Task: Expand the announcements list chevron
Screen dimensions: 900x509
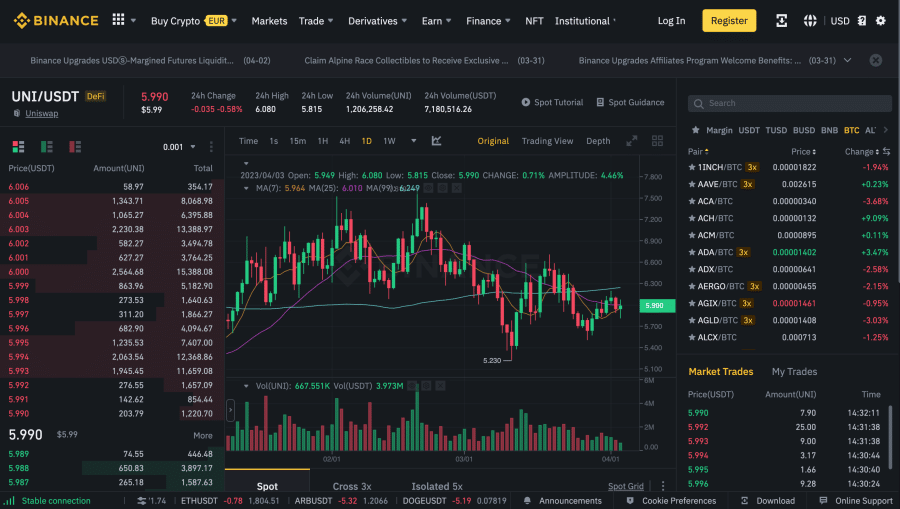Action: 847,60
